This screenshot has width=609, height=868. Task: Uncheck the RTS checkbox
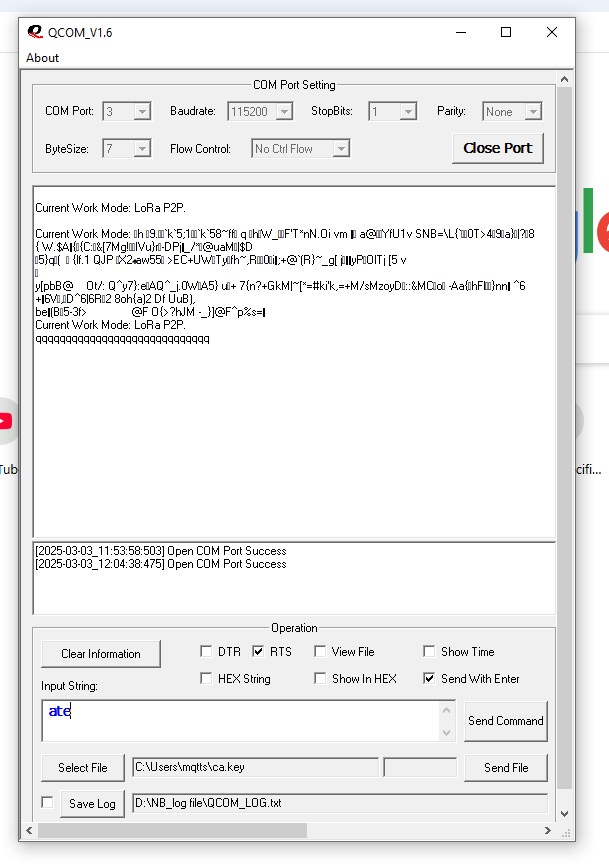[259, 652]
